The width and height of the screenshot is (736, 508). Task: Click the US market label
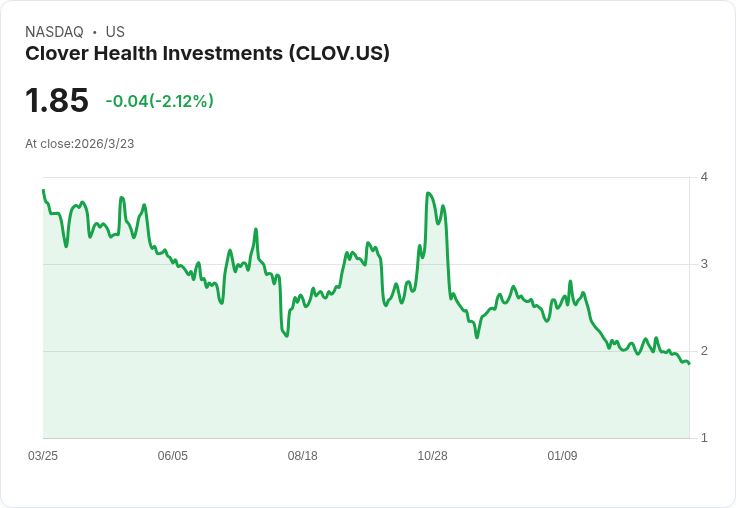point(114,32)
